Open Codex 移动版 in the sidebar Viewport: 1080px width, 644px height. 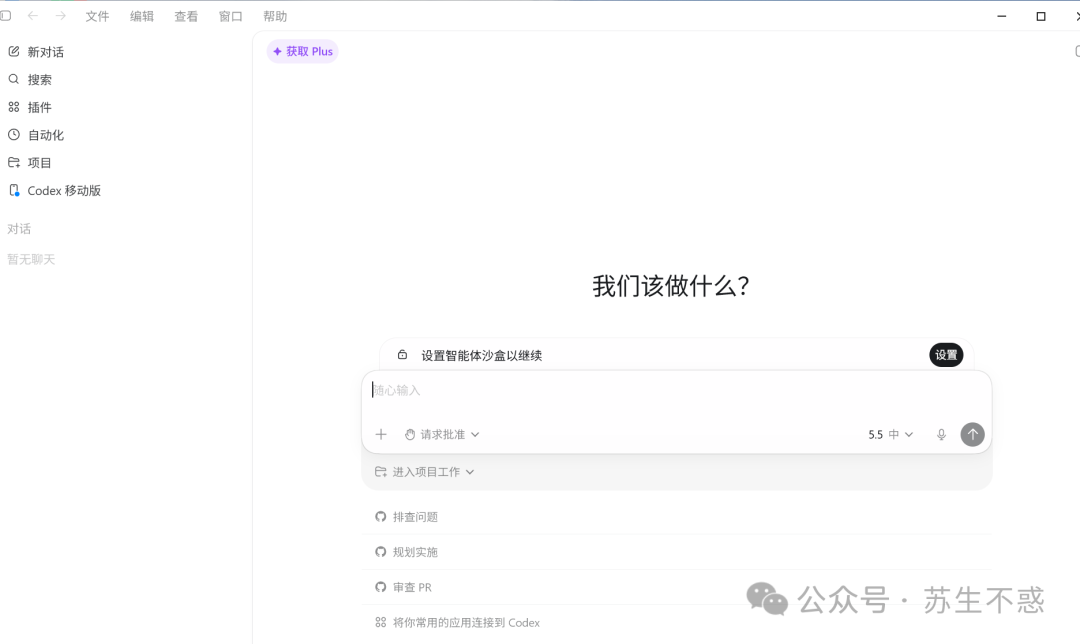pyautogui.click(x=64, y=190)
